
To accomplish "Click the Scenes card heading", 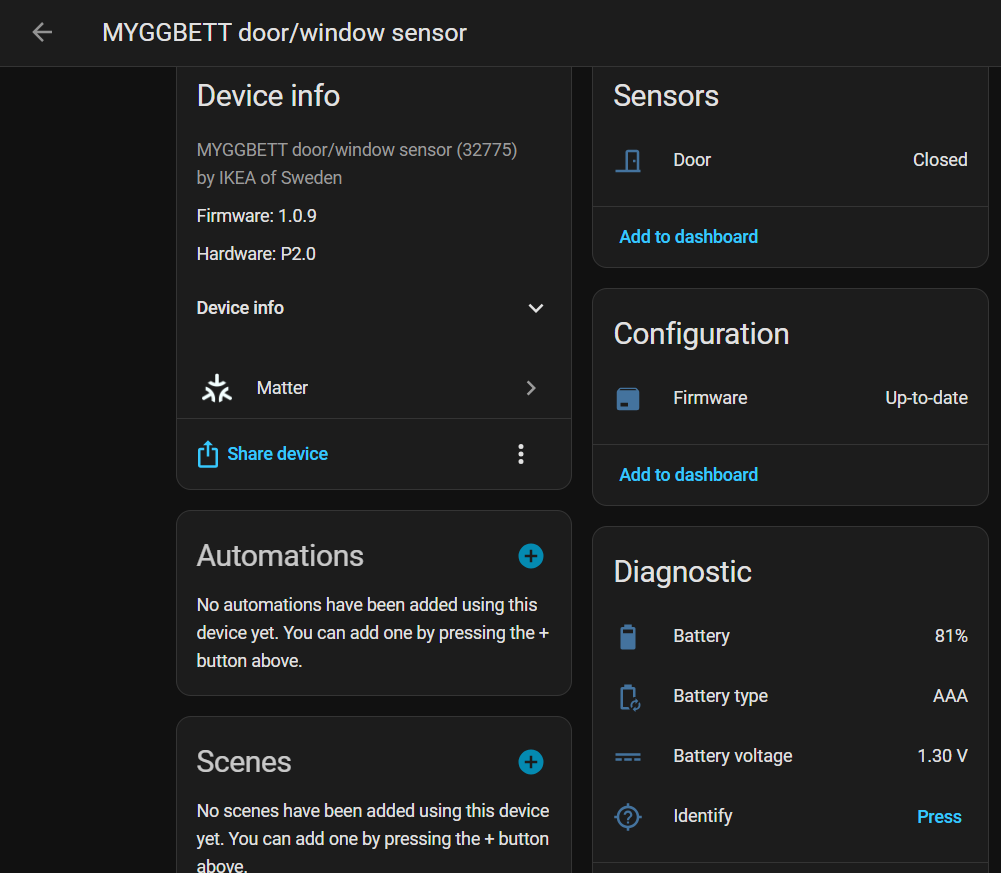I will 244,762.
